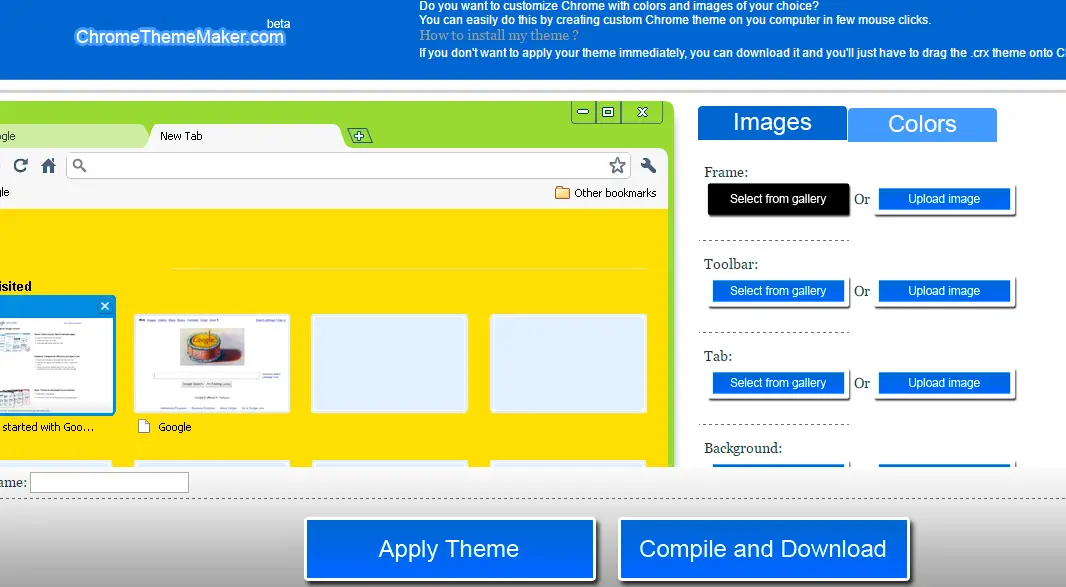The width and height of the screenshot is (1066, 587).
Task: Click the Other bookmarks folder icon
Action: (x=562, y=192)
